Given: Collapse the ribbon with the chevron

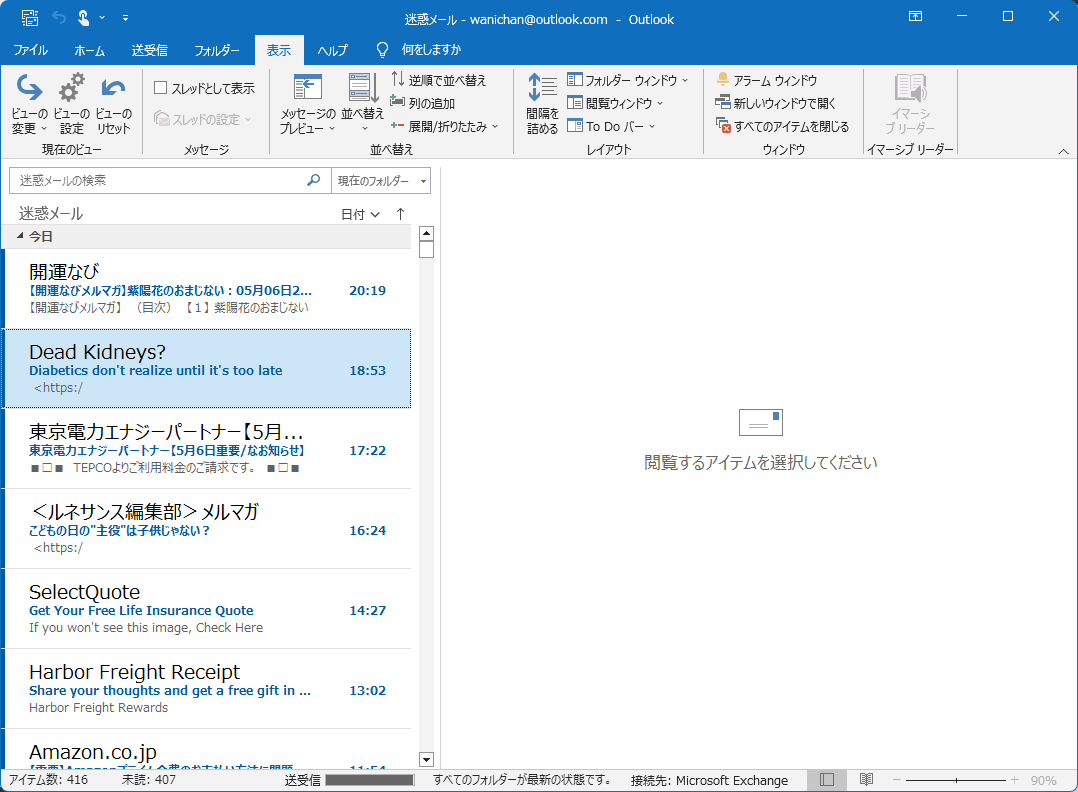Looking at the screenshot, I should coord(1063,151).
